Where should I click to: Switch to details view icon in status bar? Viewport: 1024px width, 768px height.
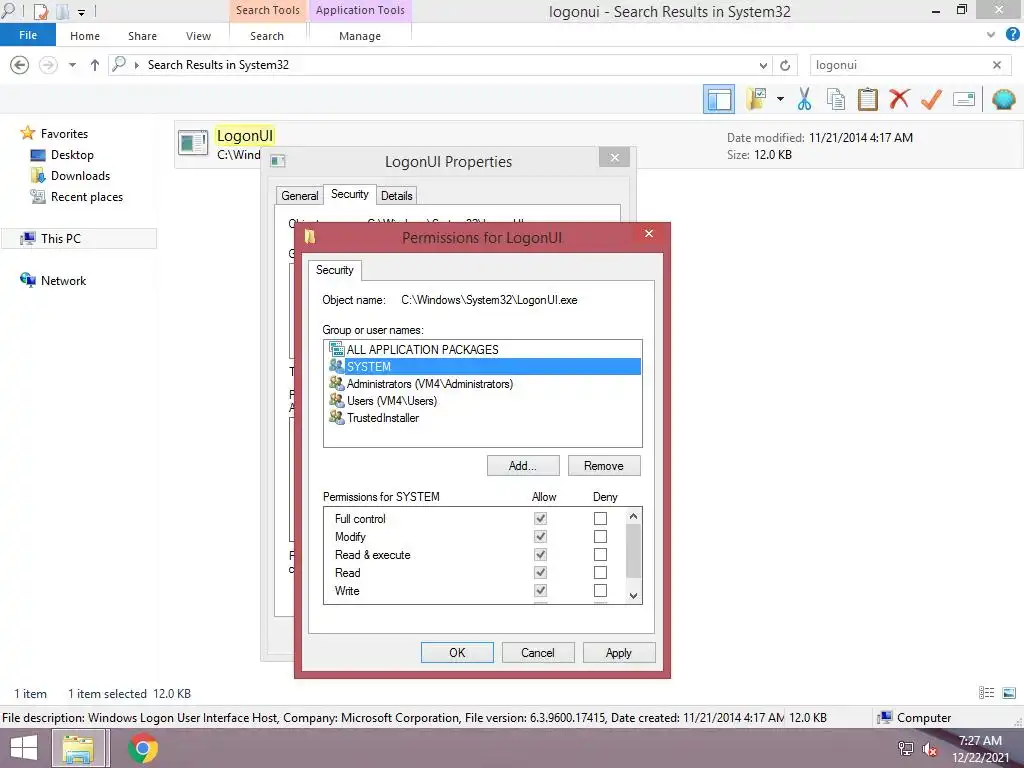(x=986, y=693)
